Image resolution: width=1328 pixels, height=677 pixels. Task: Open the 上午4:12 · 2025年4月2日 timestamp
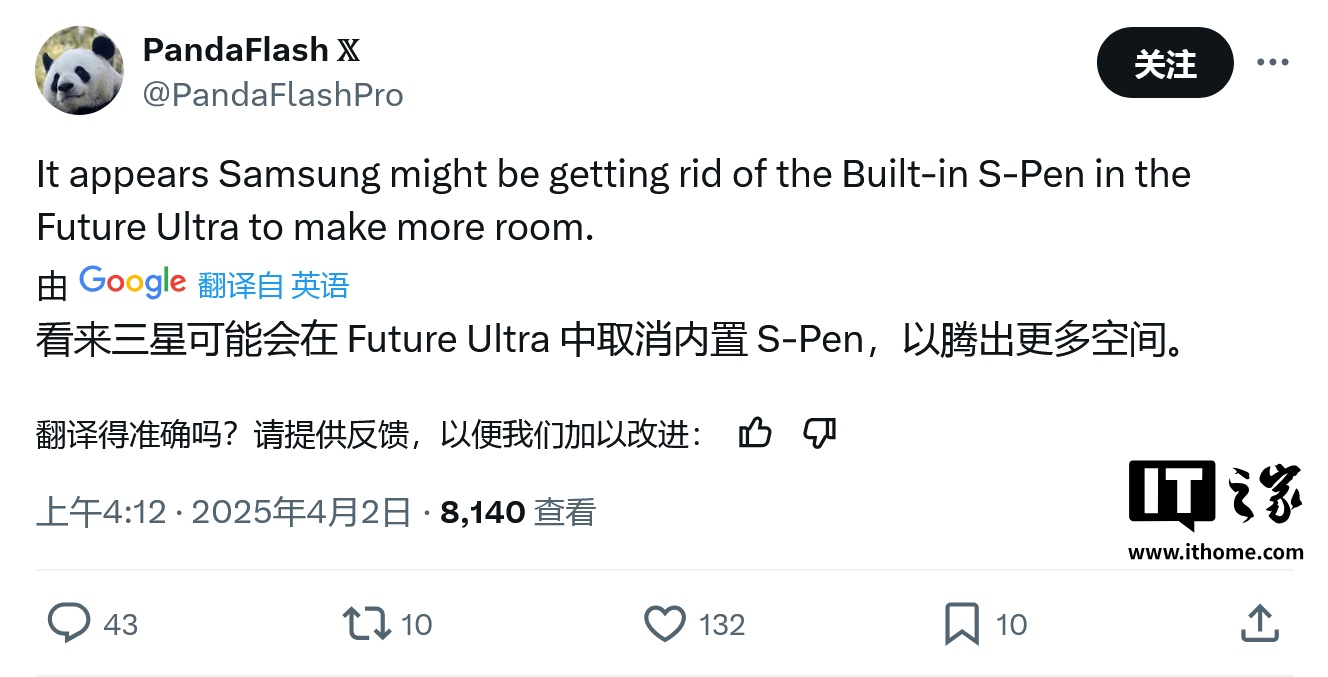tap(224, 512)
